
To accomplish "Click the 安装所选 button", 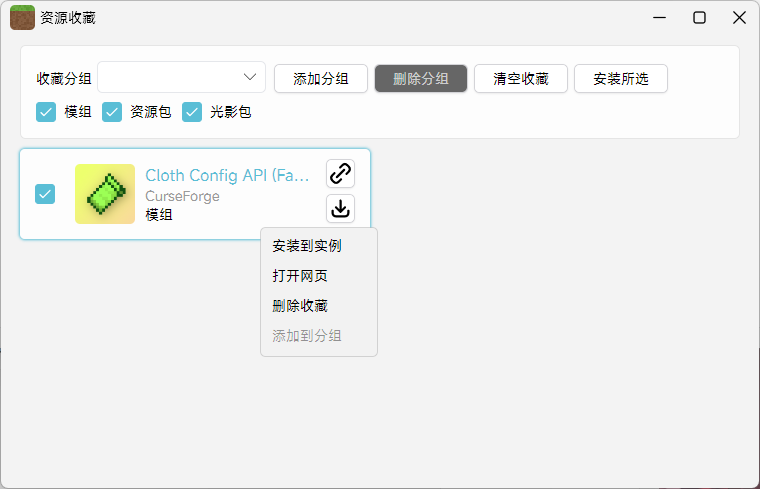I will click(620, 79).
